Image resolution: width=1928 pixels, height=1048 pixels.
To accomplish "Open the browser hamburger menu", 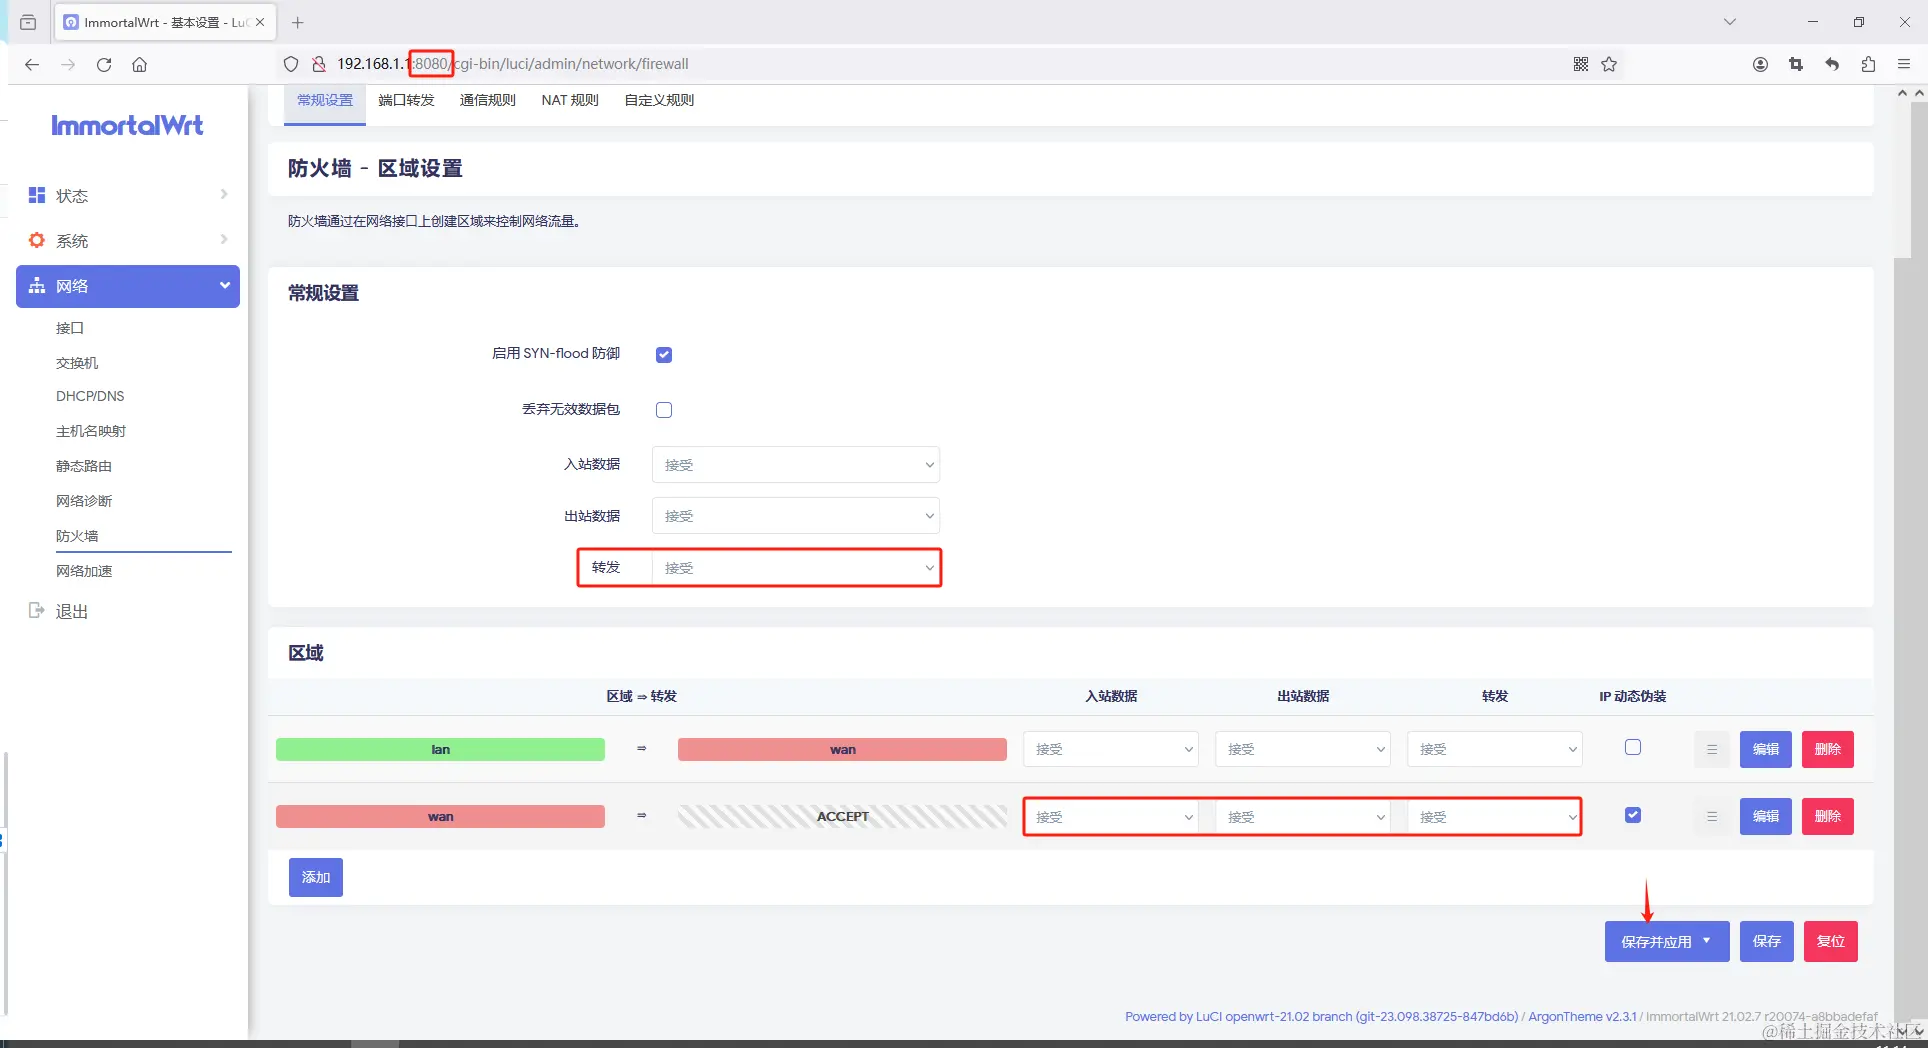I will click(1904, 64).
